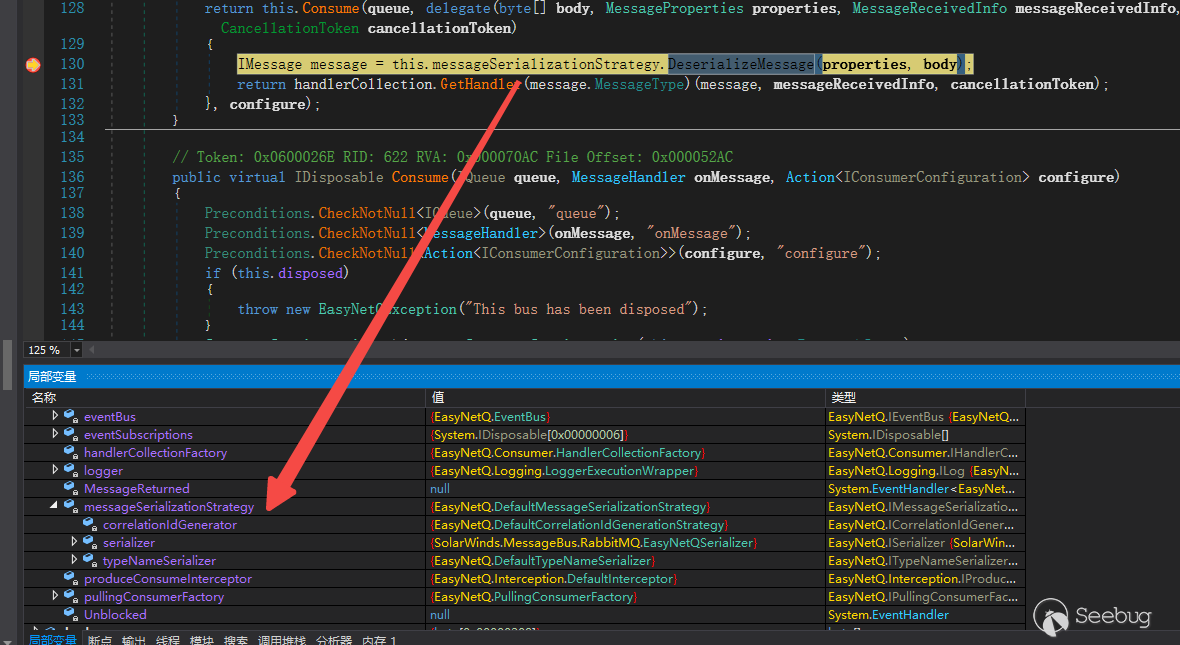Toggle the breakpoint on line 130
Viewport: 1180px width, 645px height.
[33, 65]
